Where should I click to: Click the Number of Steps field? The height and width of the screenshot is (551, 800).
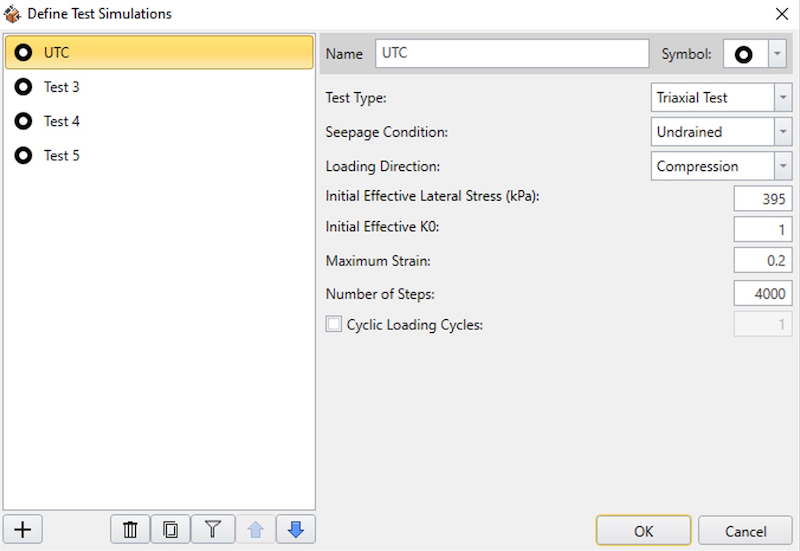click(x=763, y=293)
